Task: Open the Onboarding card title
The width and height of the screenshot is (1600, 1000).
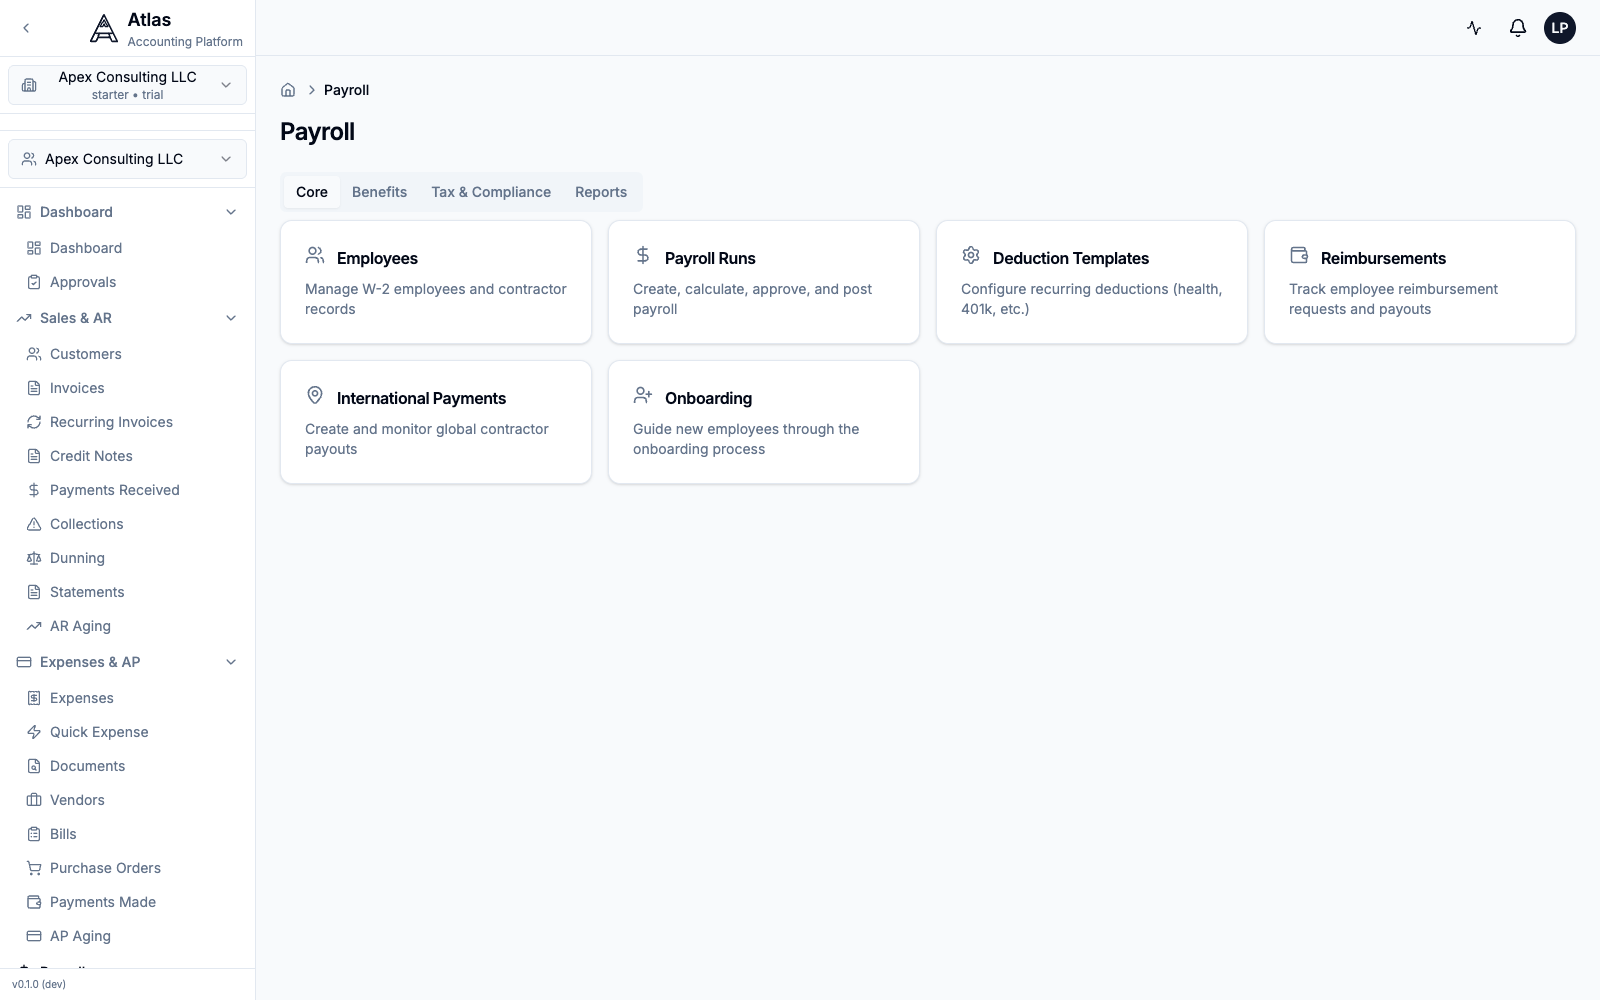Action: point(708,398)
